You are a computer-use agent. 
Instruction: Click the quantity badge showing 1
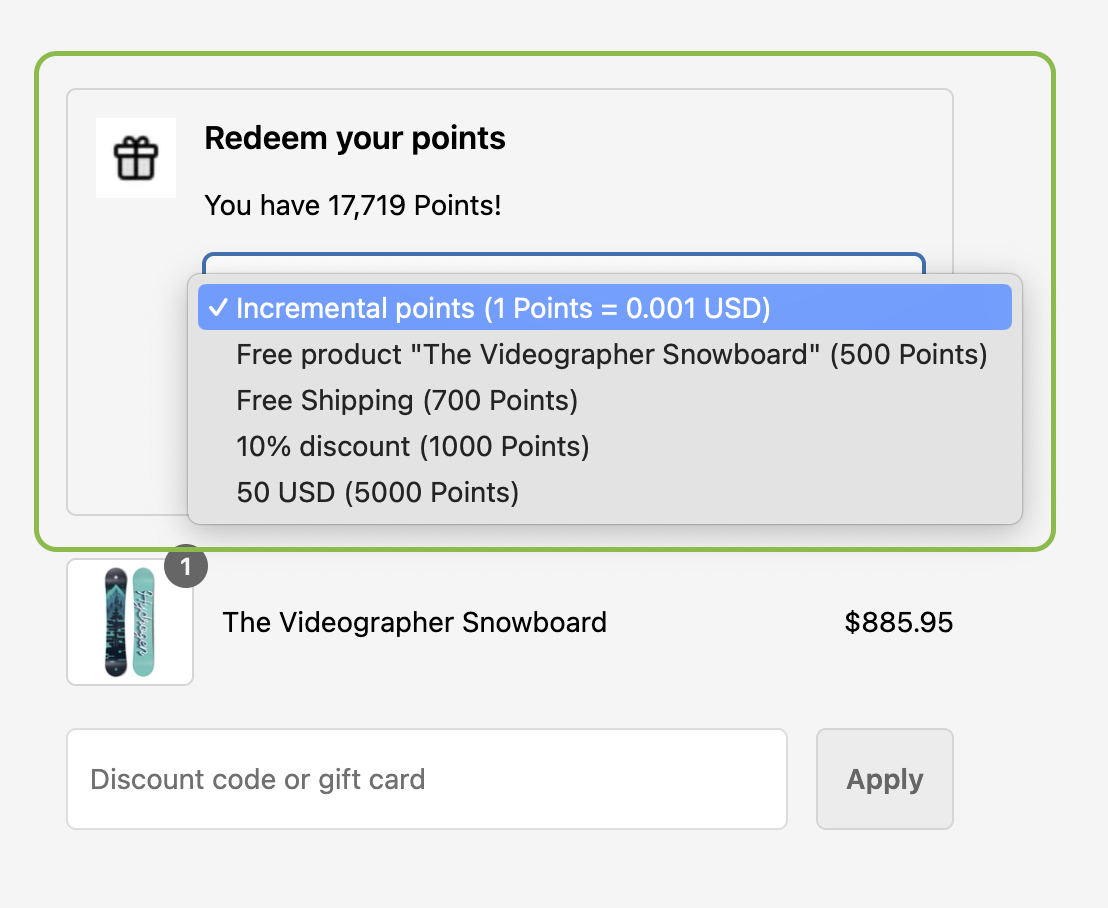coord(186,566)
